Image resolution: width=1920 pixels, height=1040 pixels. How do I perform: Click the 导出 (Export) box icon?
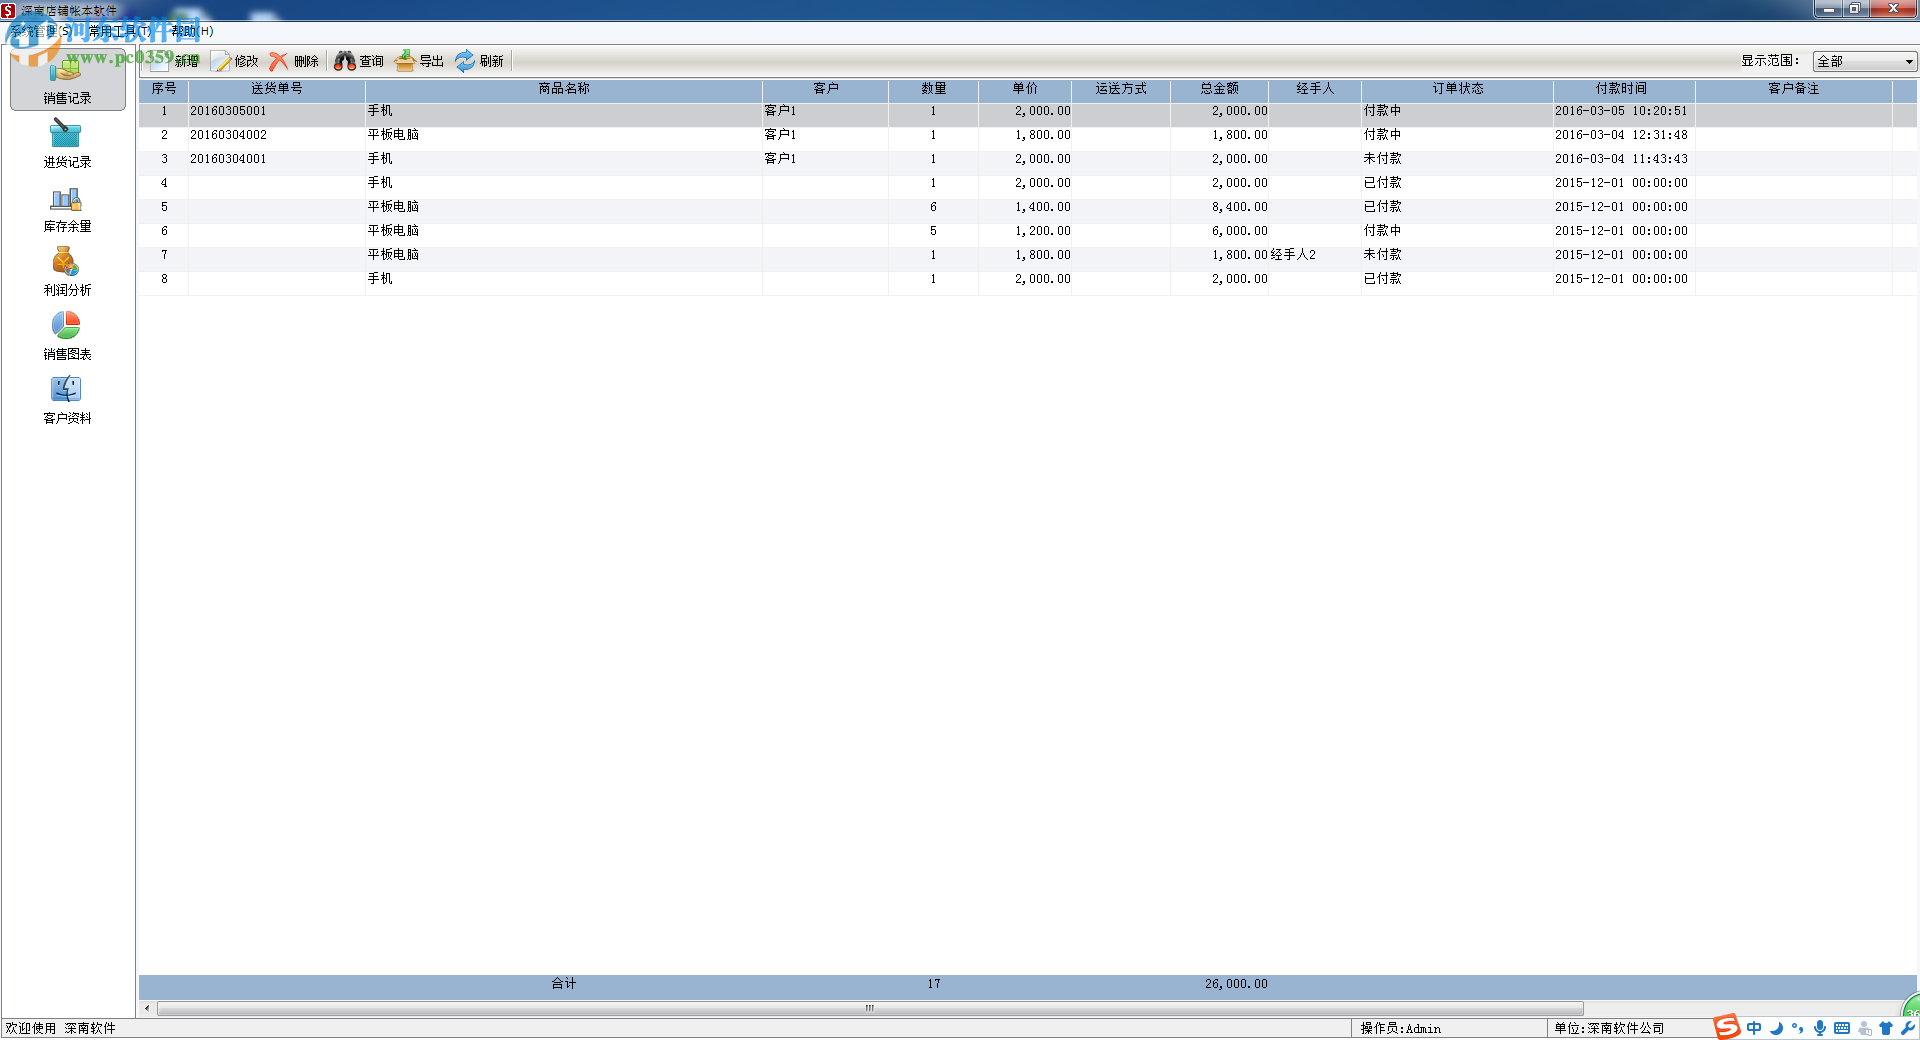tap(404, 61)
